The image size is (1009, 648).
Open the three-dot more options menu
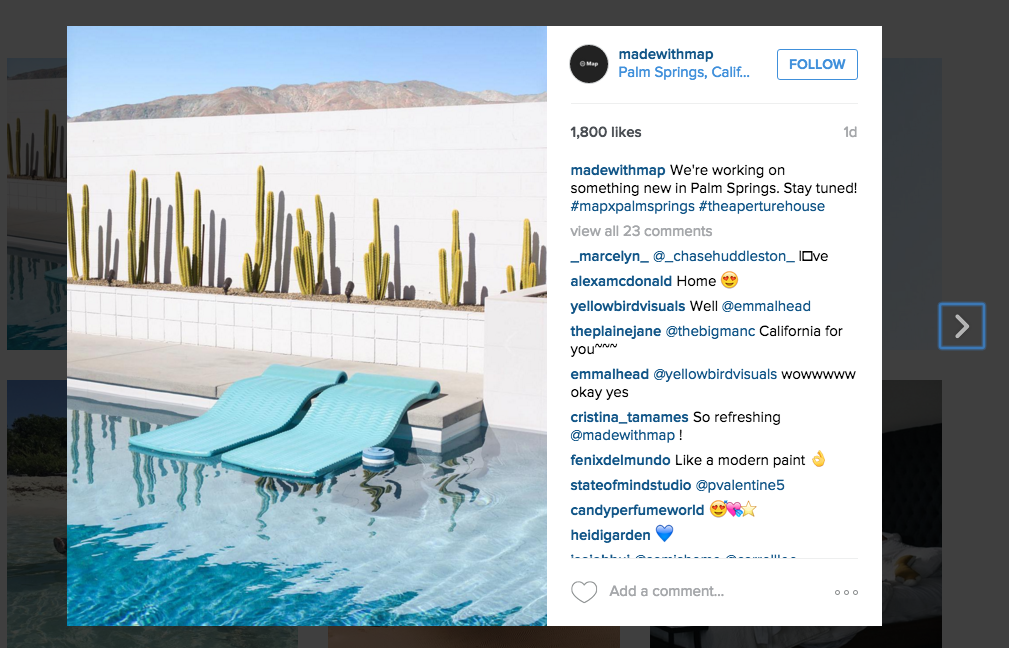point(846,592)
